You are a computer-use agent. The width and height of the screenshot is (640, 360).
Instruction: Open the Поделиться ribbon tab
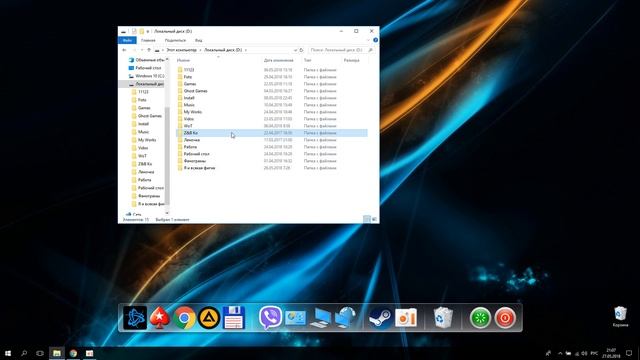tap(175, 40)
